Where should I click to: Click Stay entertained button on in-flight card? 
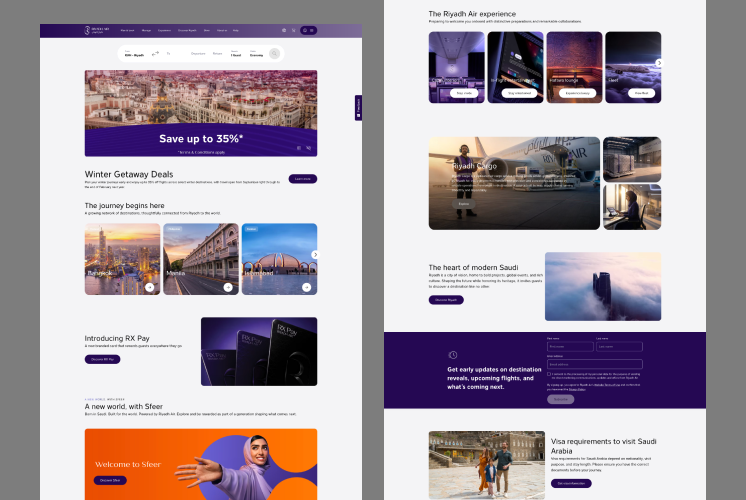coord(519,93)
